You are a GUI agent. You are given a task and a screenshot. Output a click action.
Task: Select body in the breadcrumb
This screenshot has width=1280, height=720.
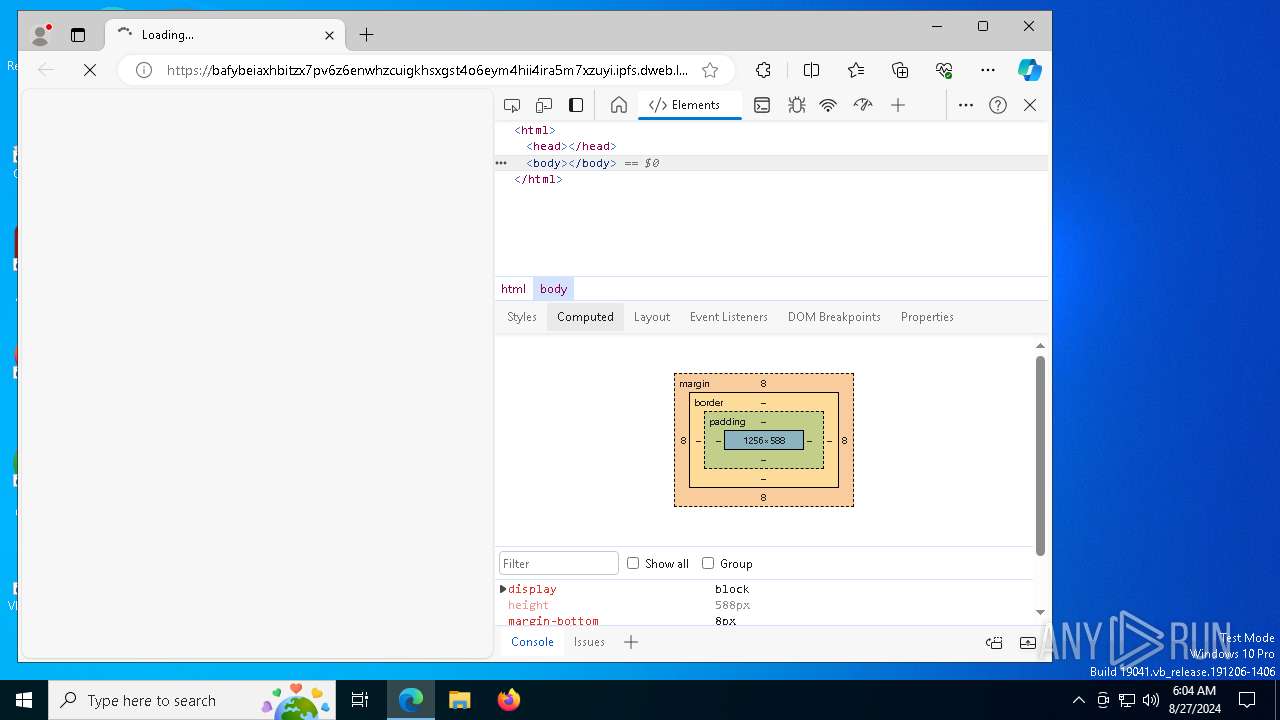pos(553,289)
